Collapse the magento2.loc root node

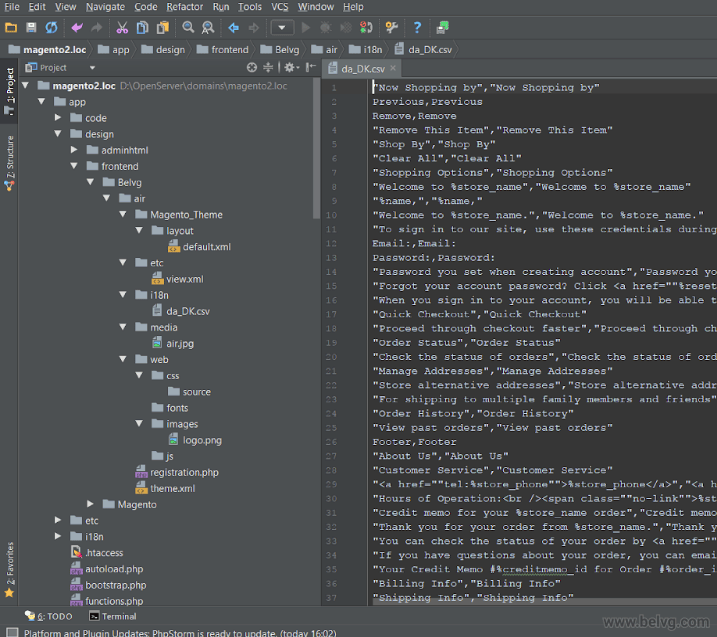26,86
